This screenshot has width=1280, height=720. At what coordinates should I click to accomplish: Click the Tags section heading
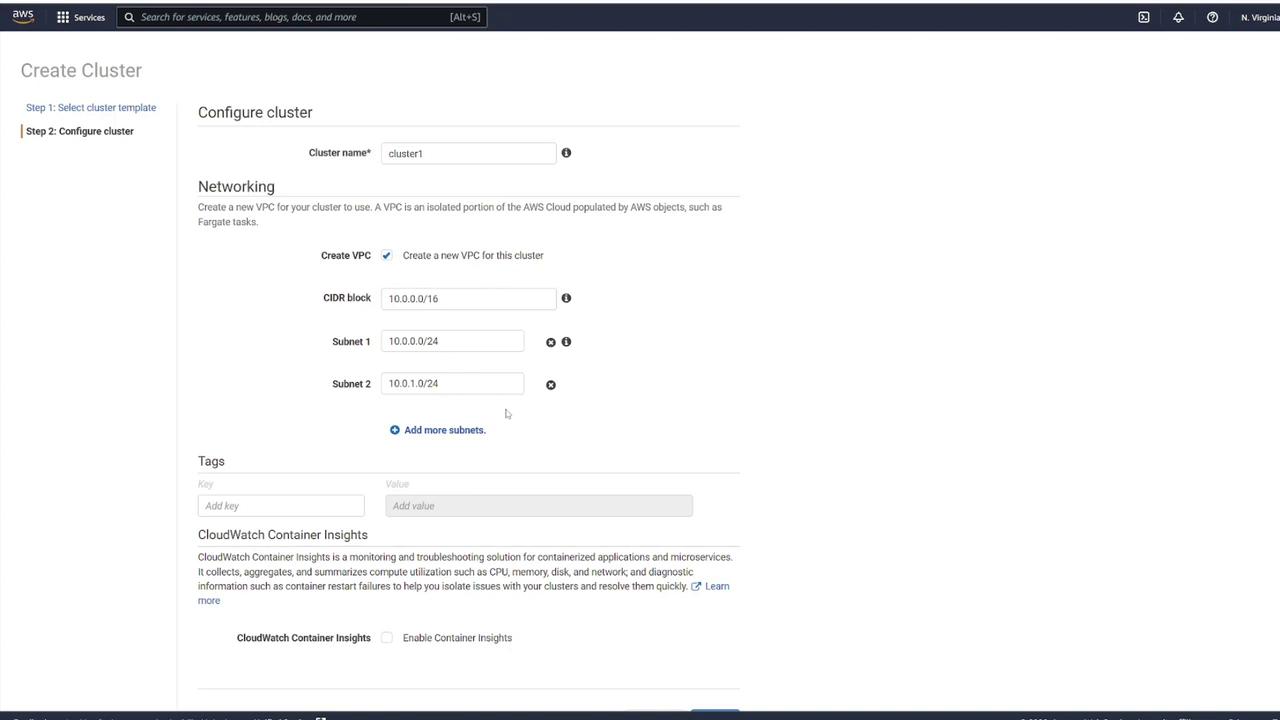(x=211, y=461)
